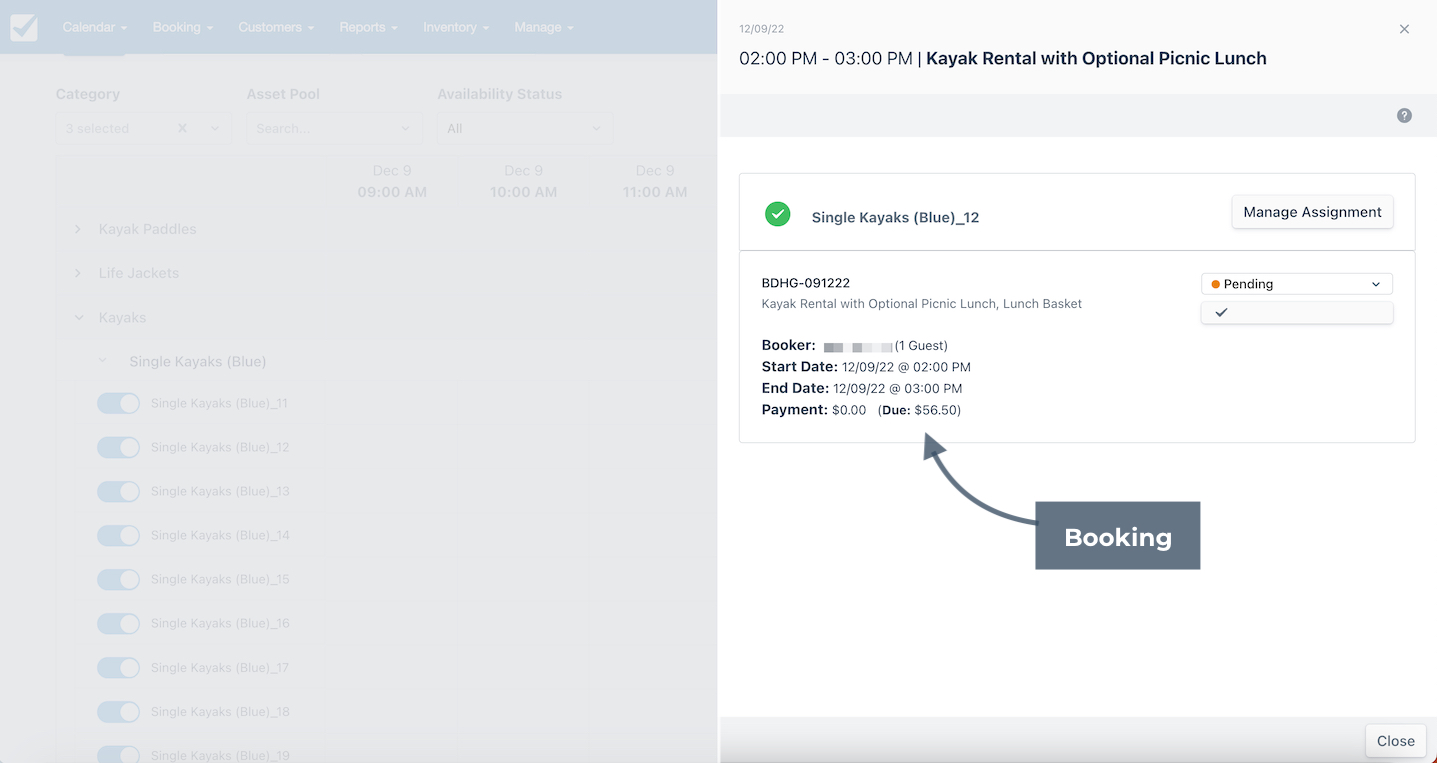Toggle Single Kayaks (Blue)_15 switch

(x=118, y=579)
